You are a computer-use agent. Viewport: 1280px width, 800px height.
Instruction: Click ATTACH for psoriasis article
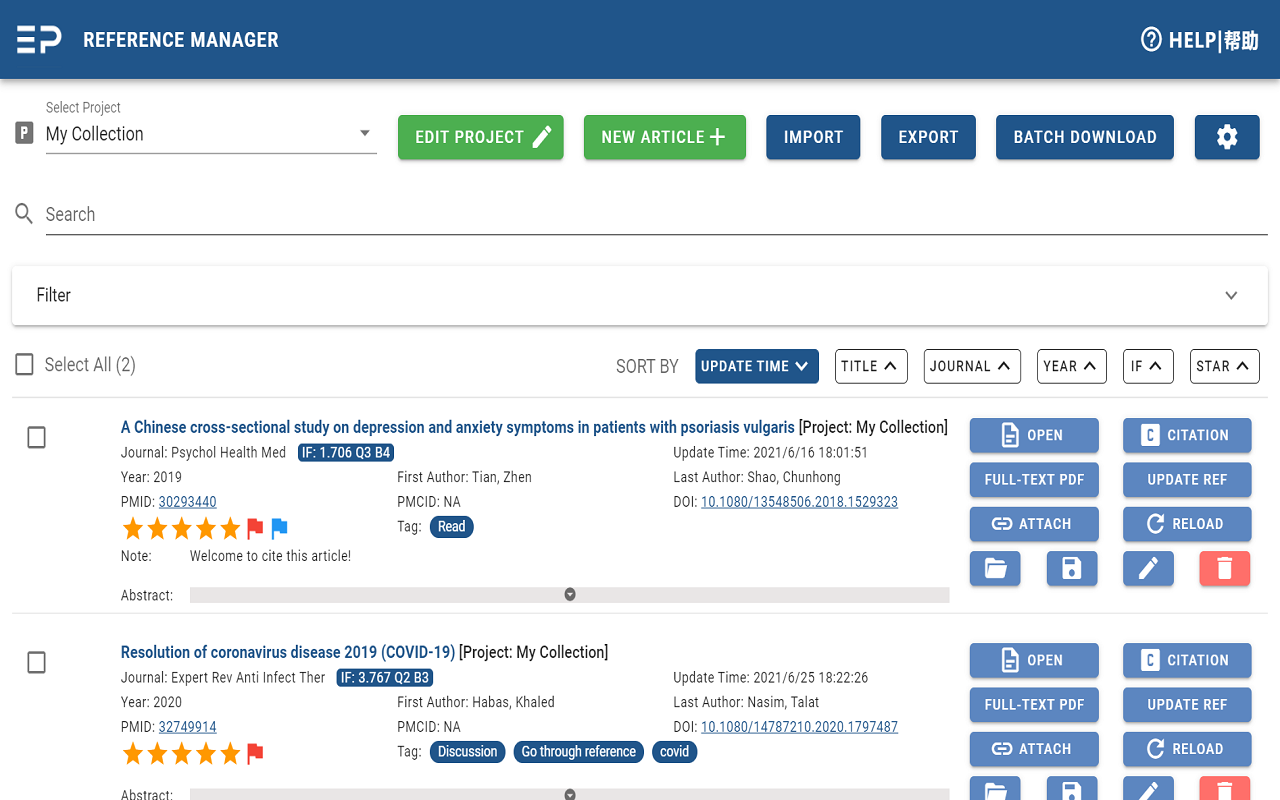pyautogui.click(x=1034, y=524)
